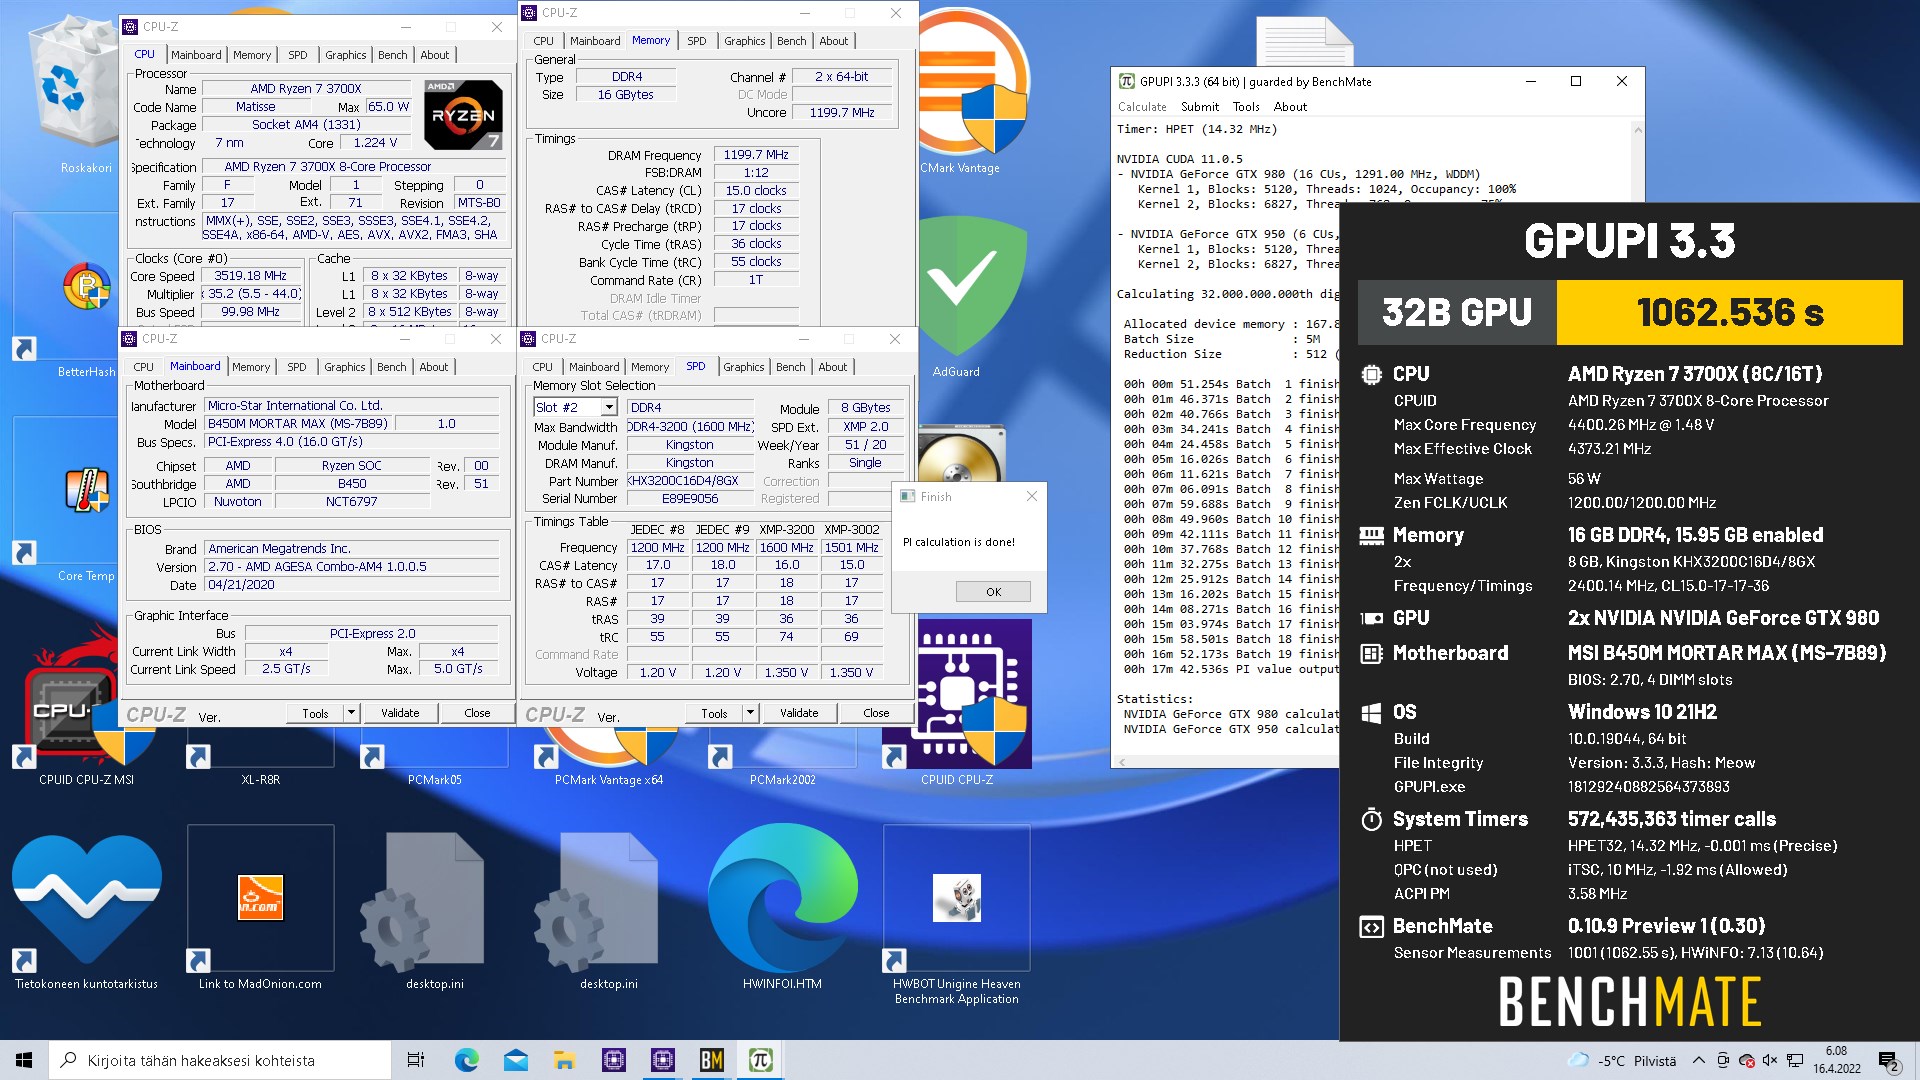Launch CPUID CPU-Z MSI desktop shortcut
Viewport: 1920px width, 1080px height.
coord(86,710)
